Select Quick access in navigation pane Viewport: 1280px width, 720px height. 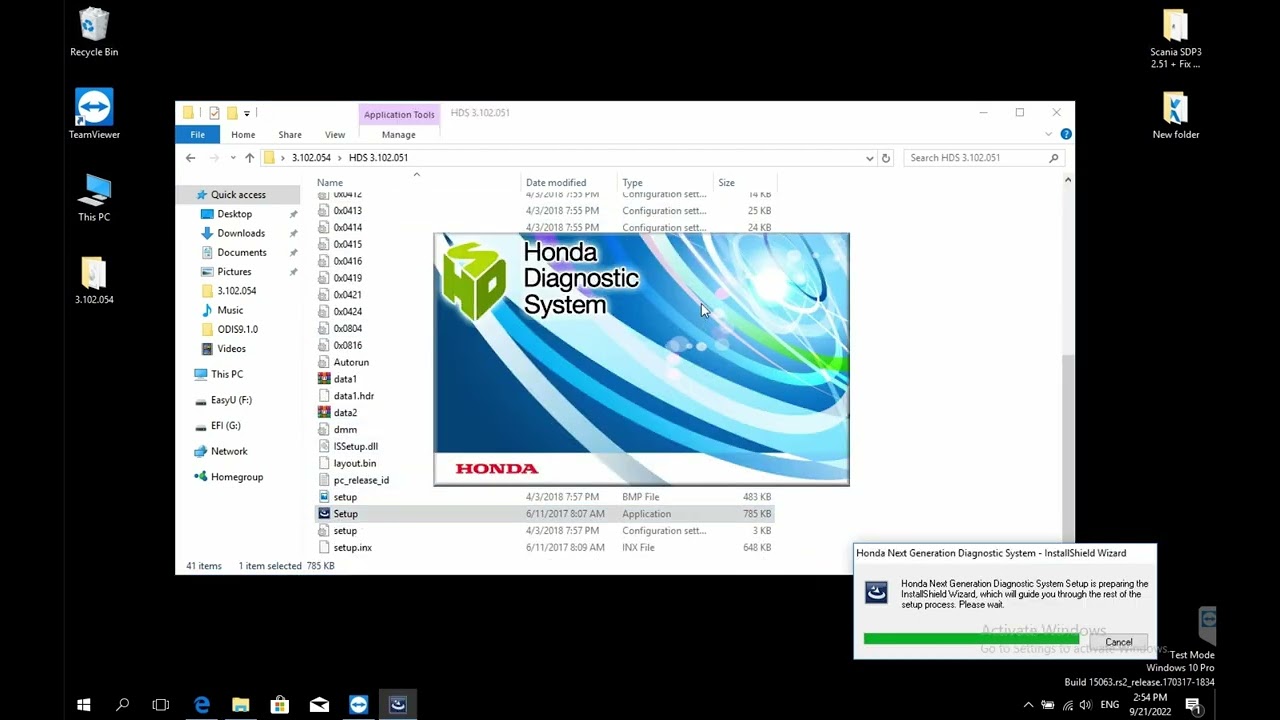(x=238, y=195)
